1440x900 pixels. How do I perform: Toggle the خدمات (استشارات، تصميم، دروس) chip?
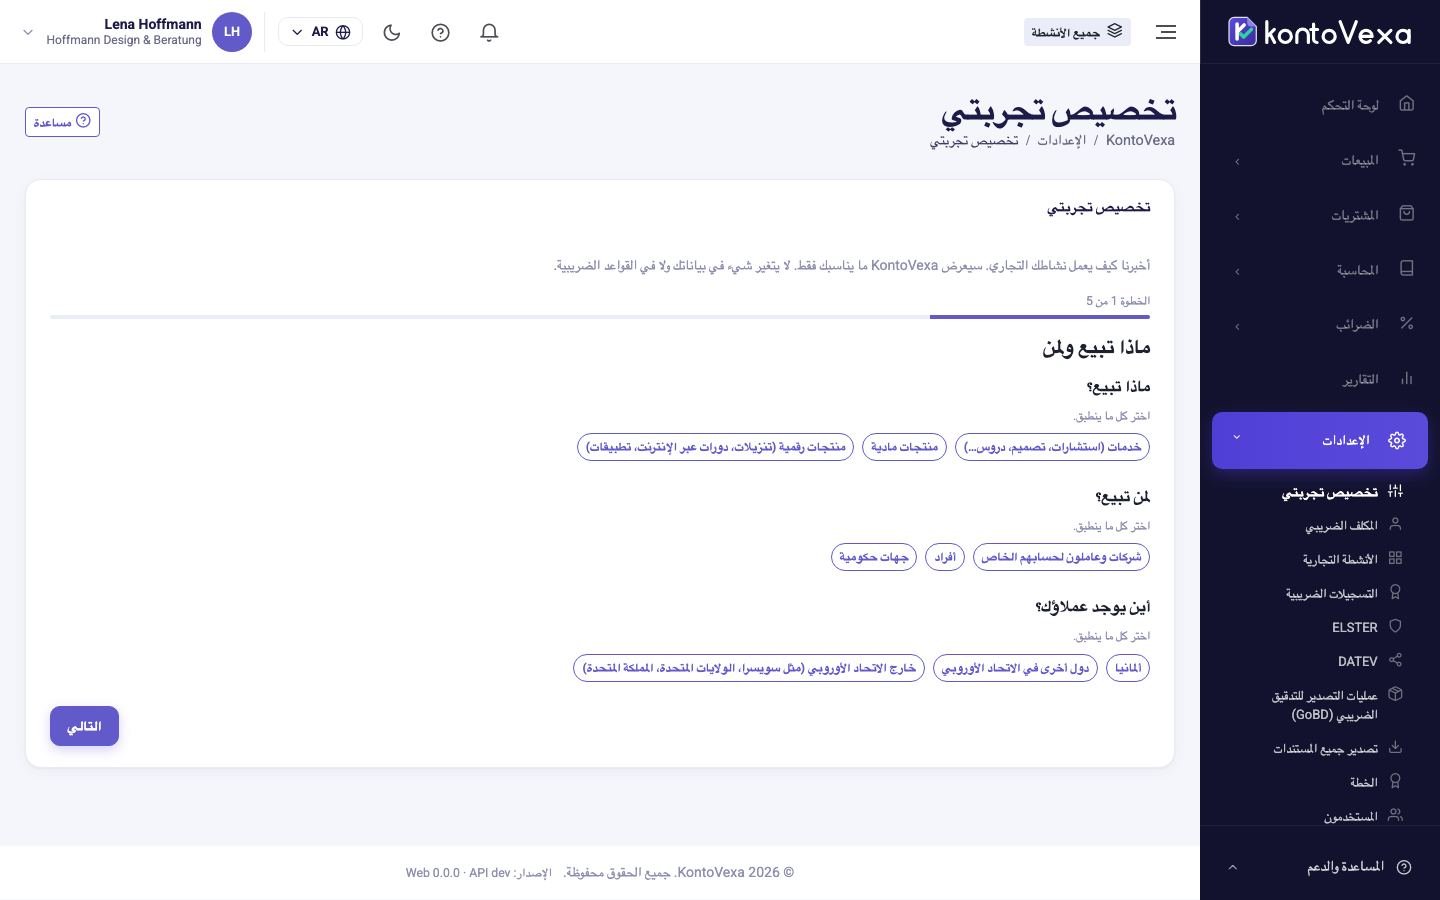click(1052, 447)
